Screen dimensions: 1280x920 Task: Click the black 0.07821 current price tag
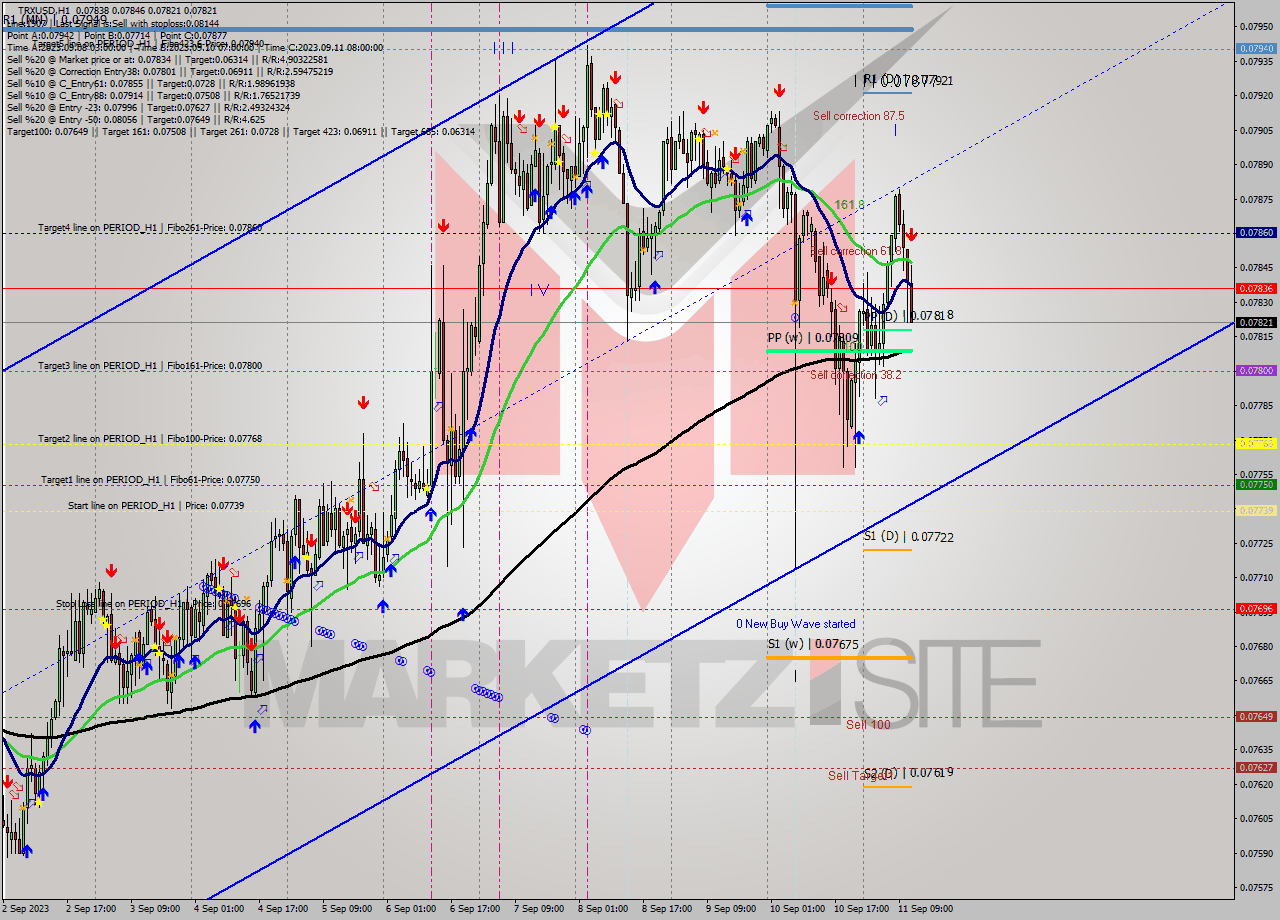[x=1256, y=323]
